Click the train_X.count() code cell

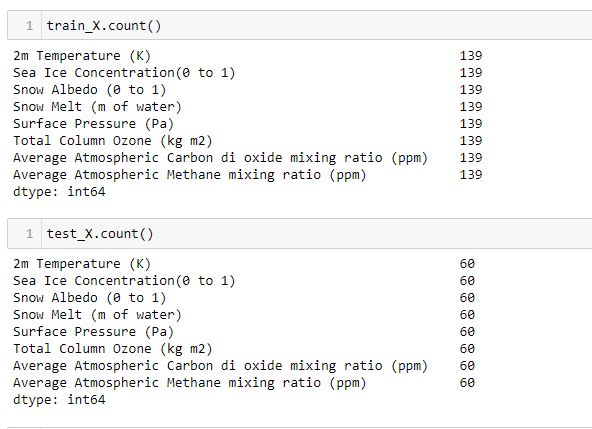point(299,25)
